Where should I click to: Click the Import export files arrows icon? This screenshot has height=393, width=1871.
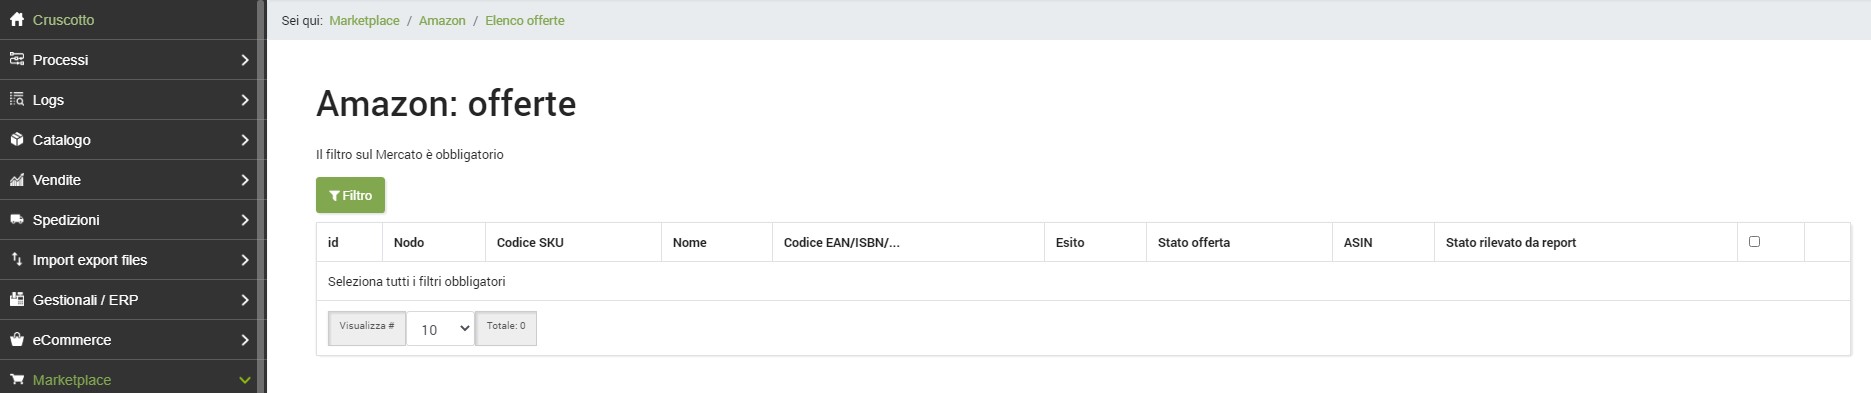[17, 260]
